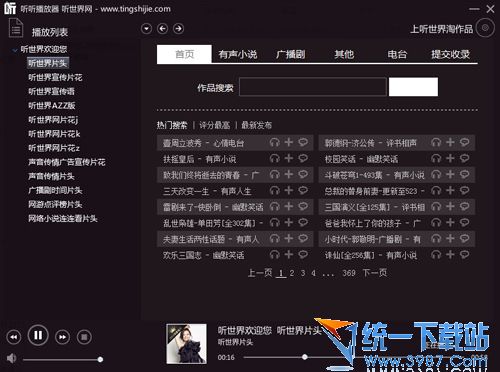Switch to the 首页 tab

(184, 54)
